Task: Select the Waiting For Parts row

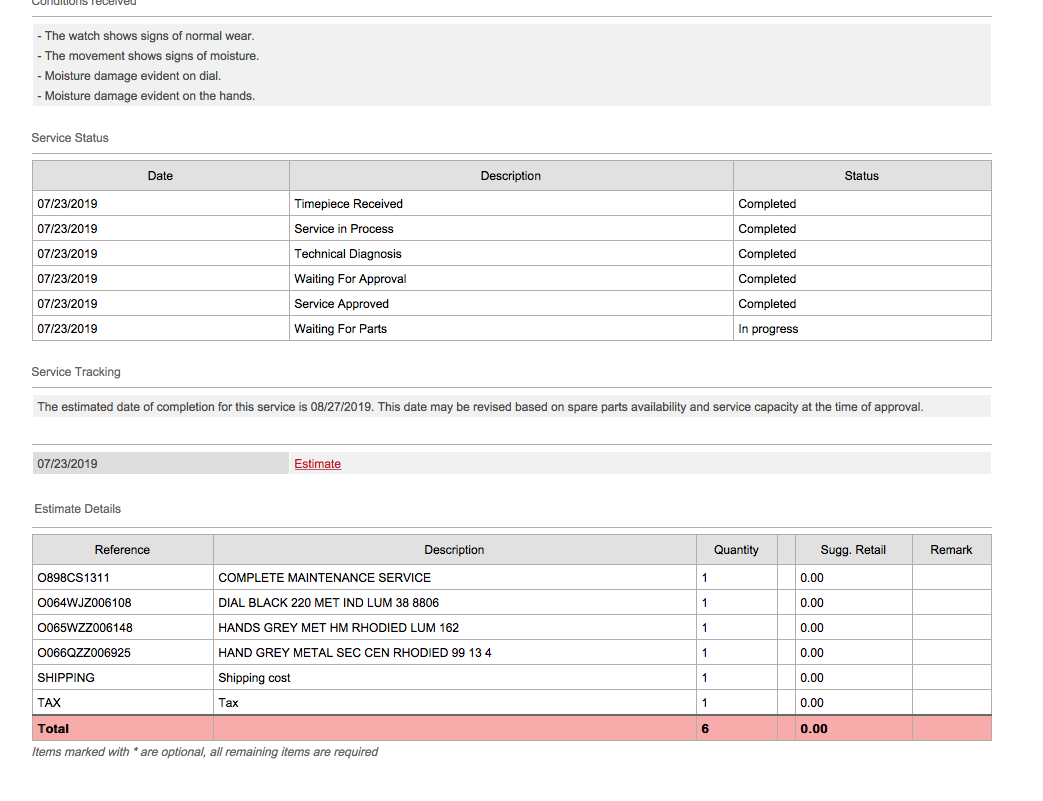Action: click(512, 329)
